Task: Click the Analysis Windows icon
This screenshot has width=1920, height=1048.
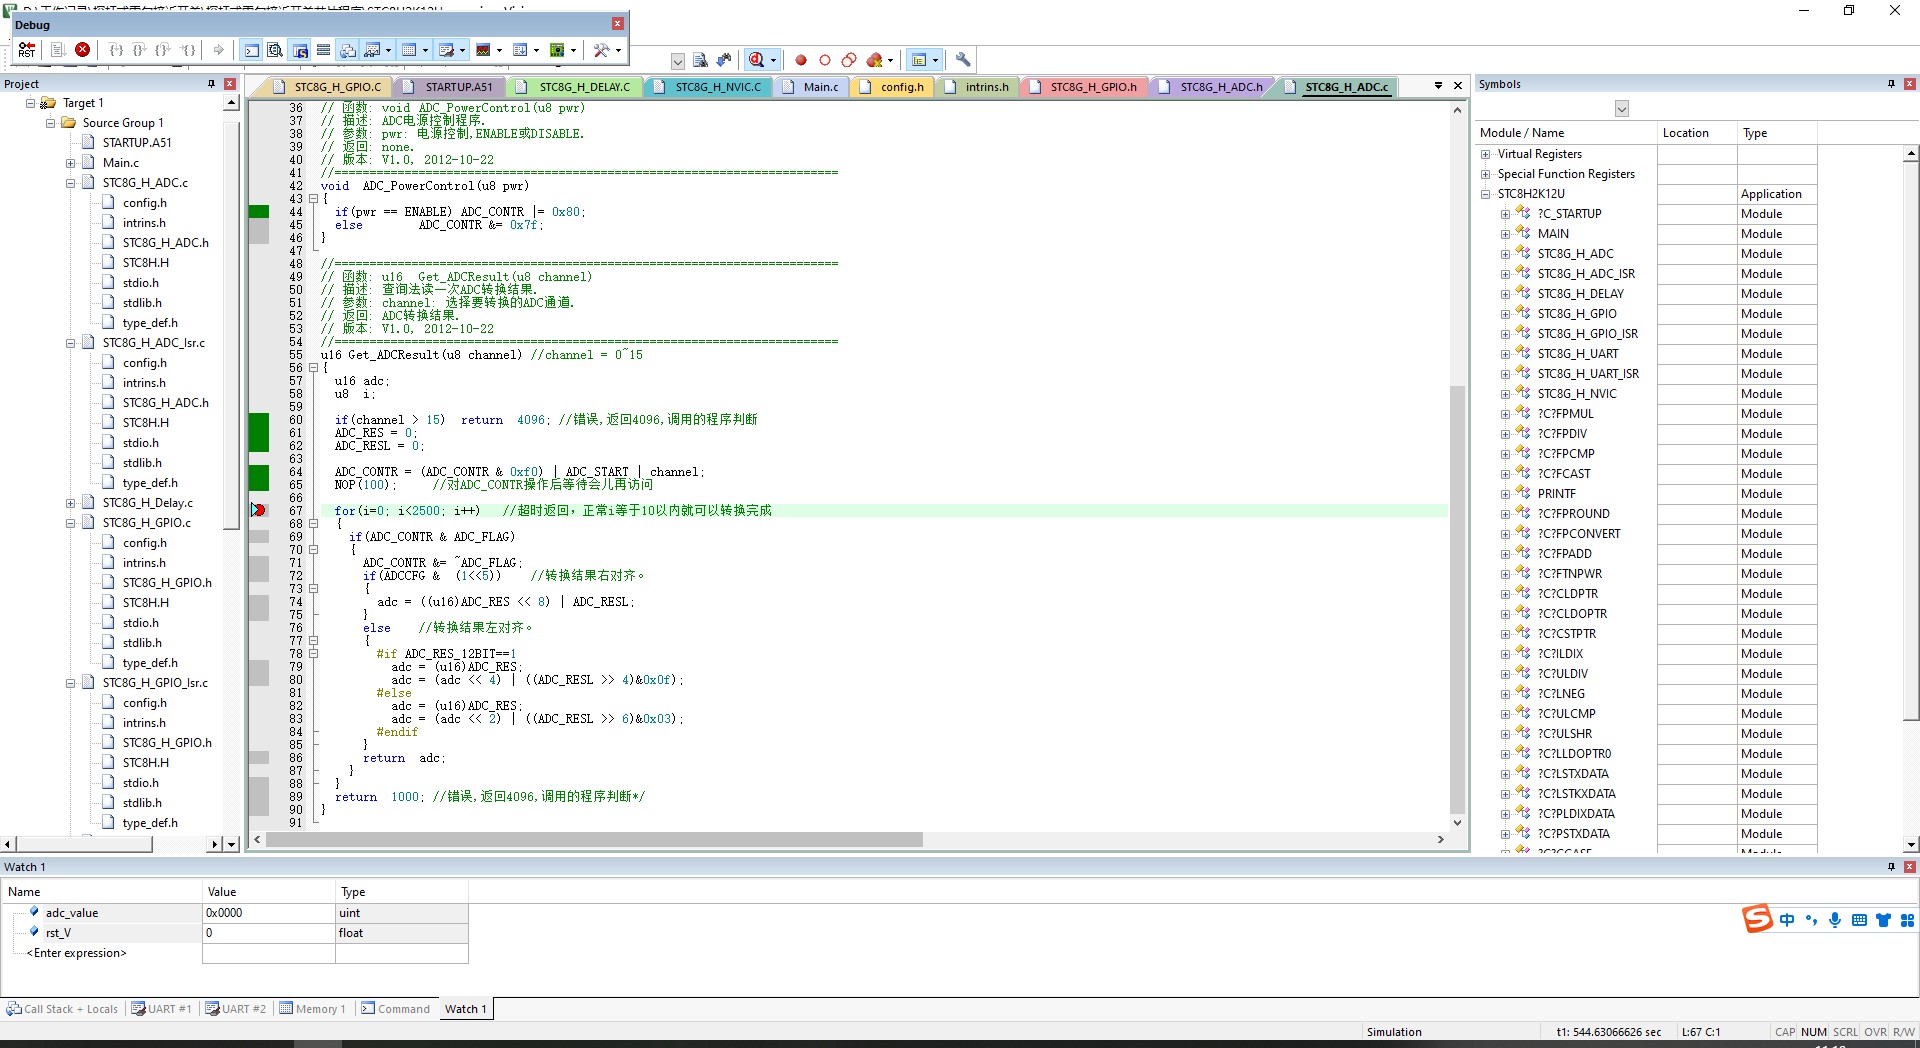Action: (483, 50)
